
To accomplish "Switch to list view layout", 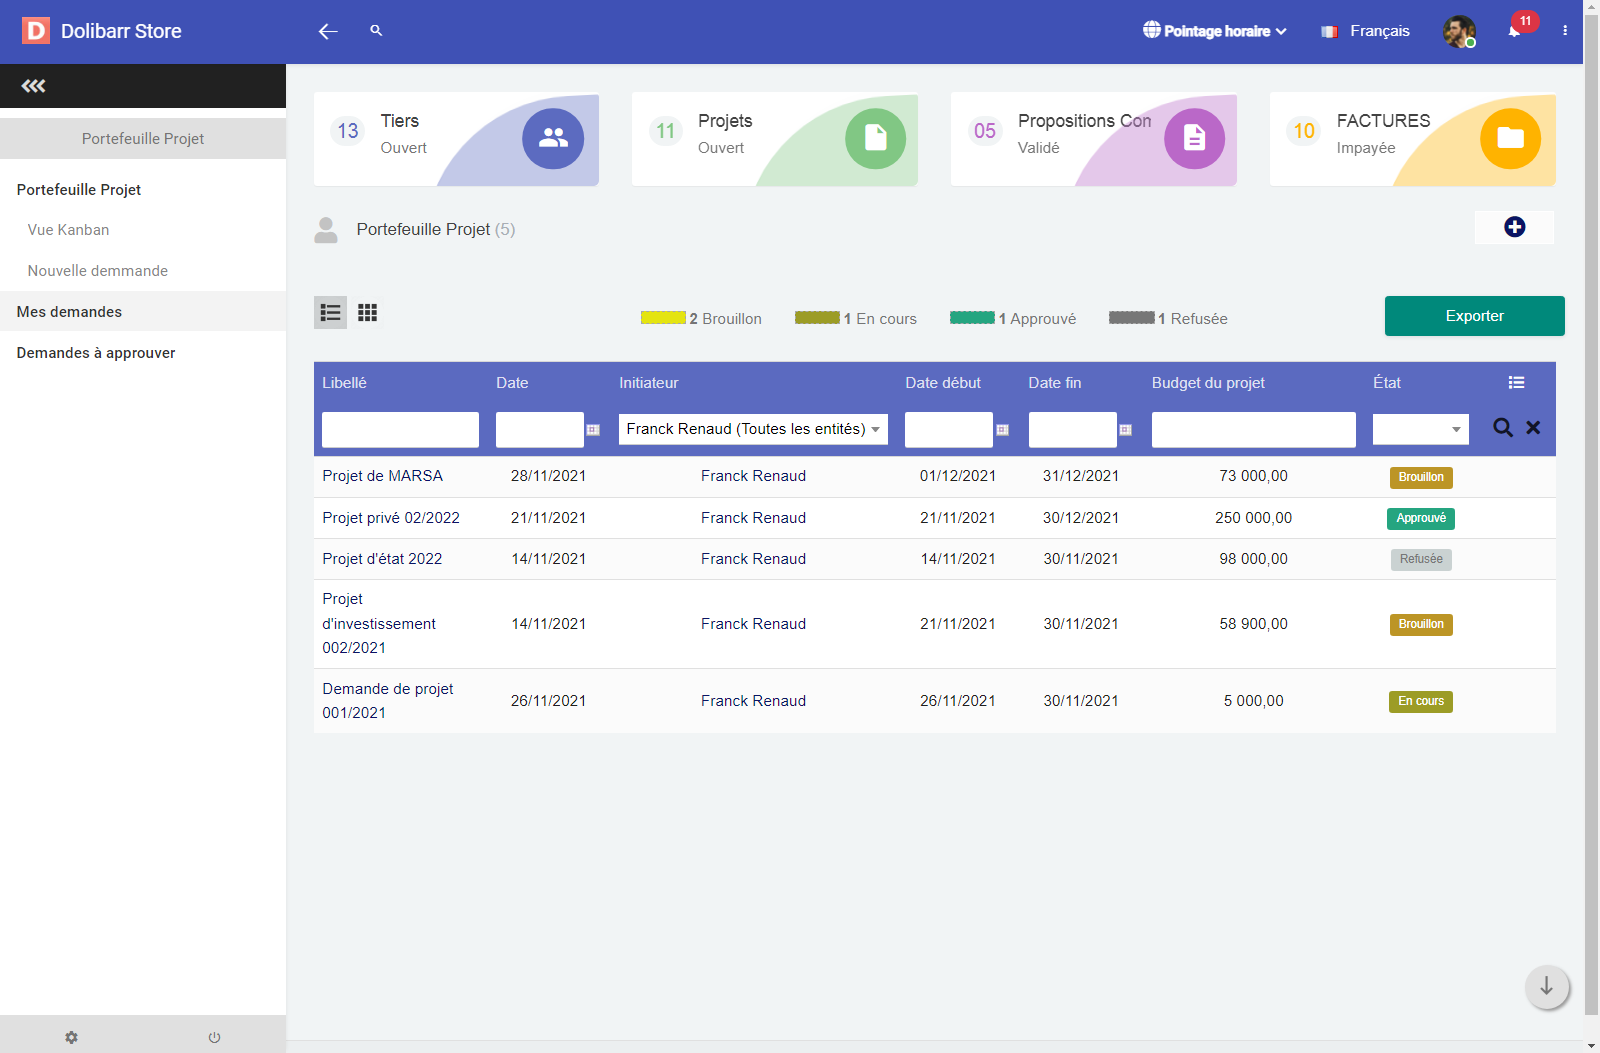I will 330,313.
